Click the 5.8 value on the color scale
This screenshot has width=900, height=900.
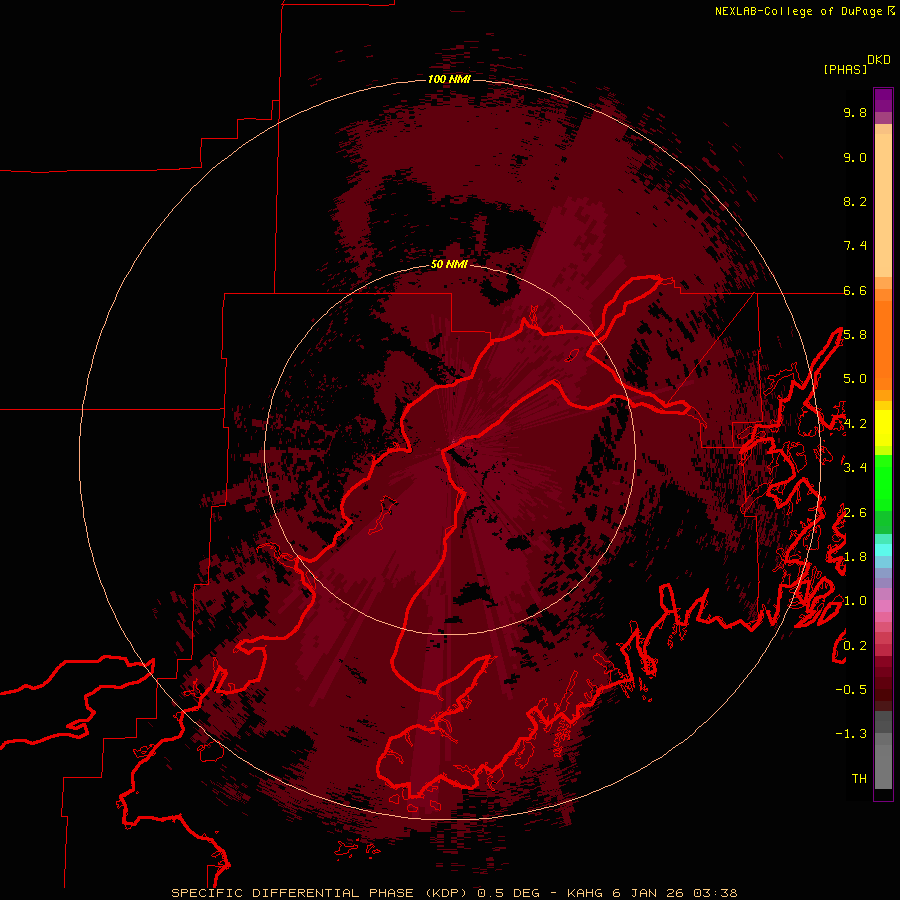coord(855,335)
